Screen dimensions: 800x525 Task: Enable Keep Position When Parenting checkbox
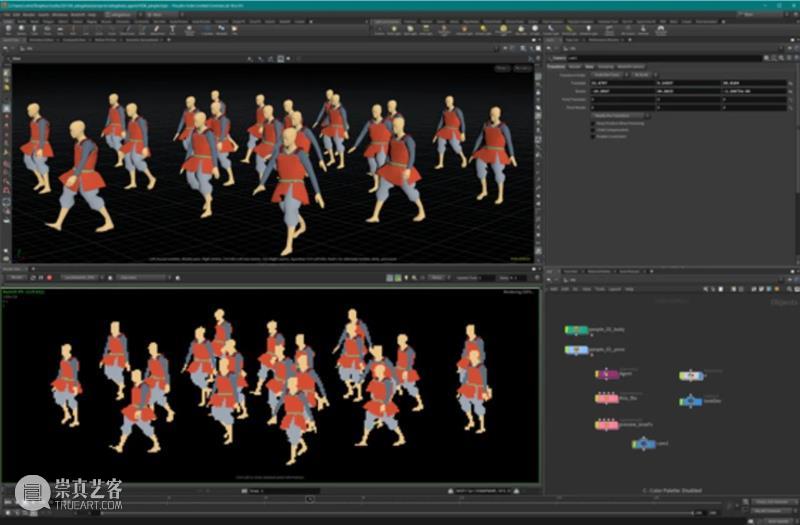coord(594,123)
